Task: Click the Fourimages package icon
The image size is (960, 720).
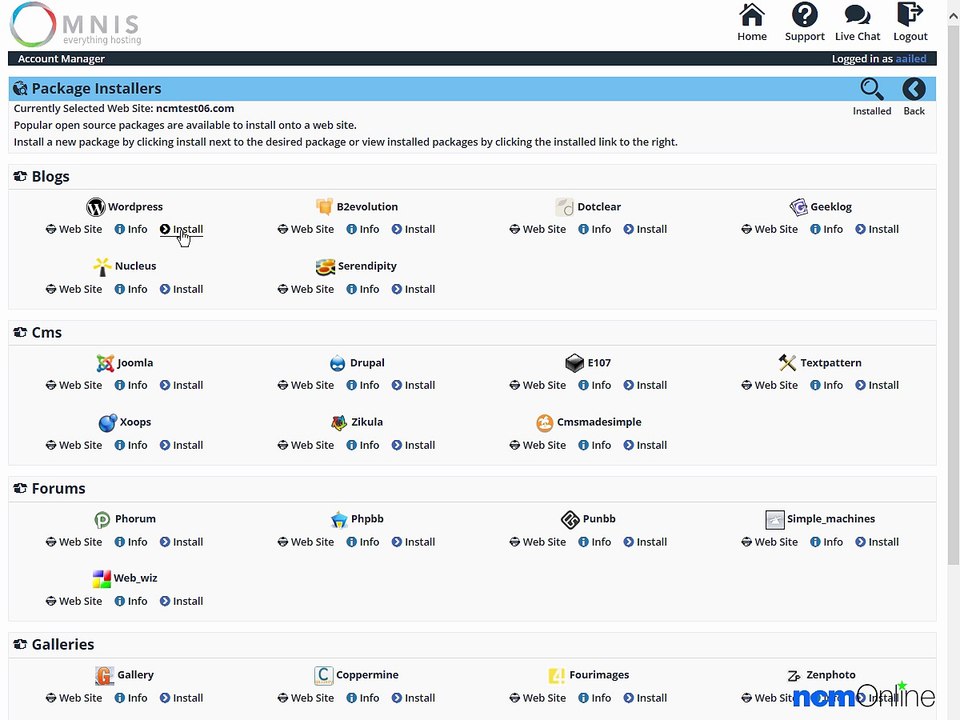Action: [557, 675]
